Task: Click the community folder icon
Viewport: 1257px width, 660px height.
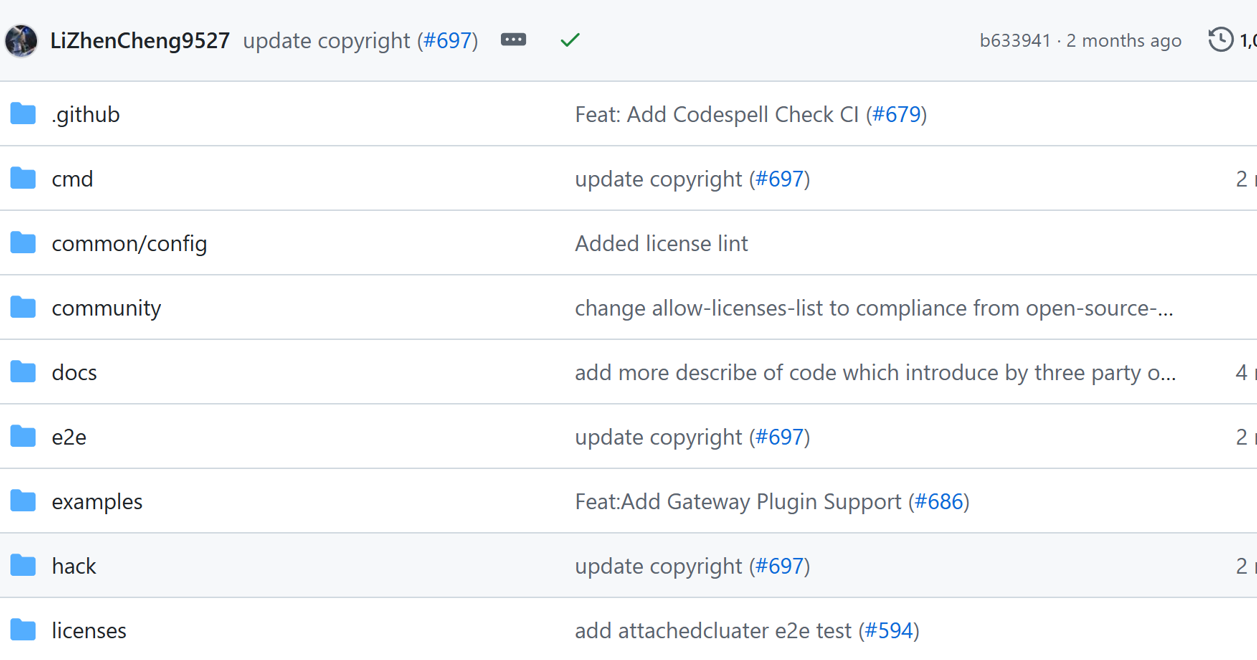Action: [23, 308]
